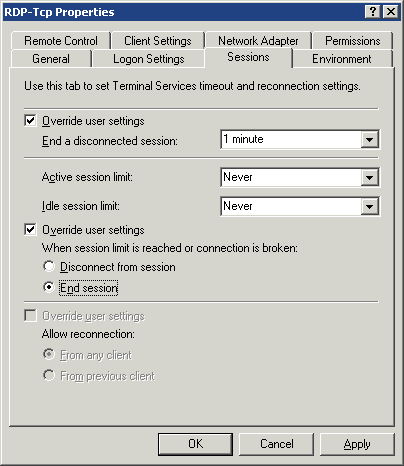Screen dimensions: 404x466
Task: Open Idle session limit dropdown
Action: (369, 206)
